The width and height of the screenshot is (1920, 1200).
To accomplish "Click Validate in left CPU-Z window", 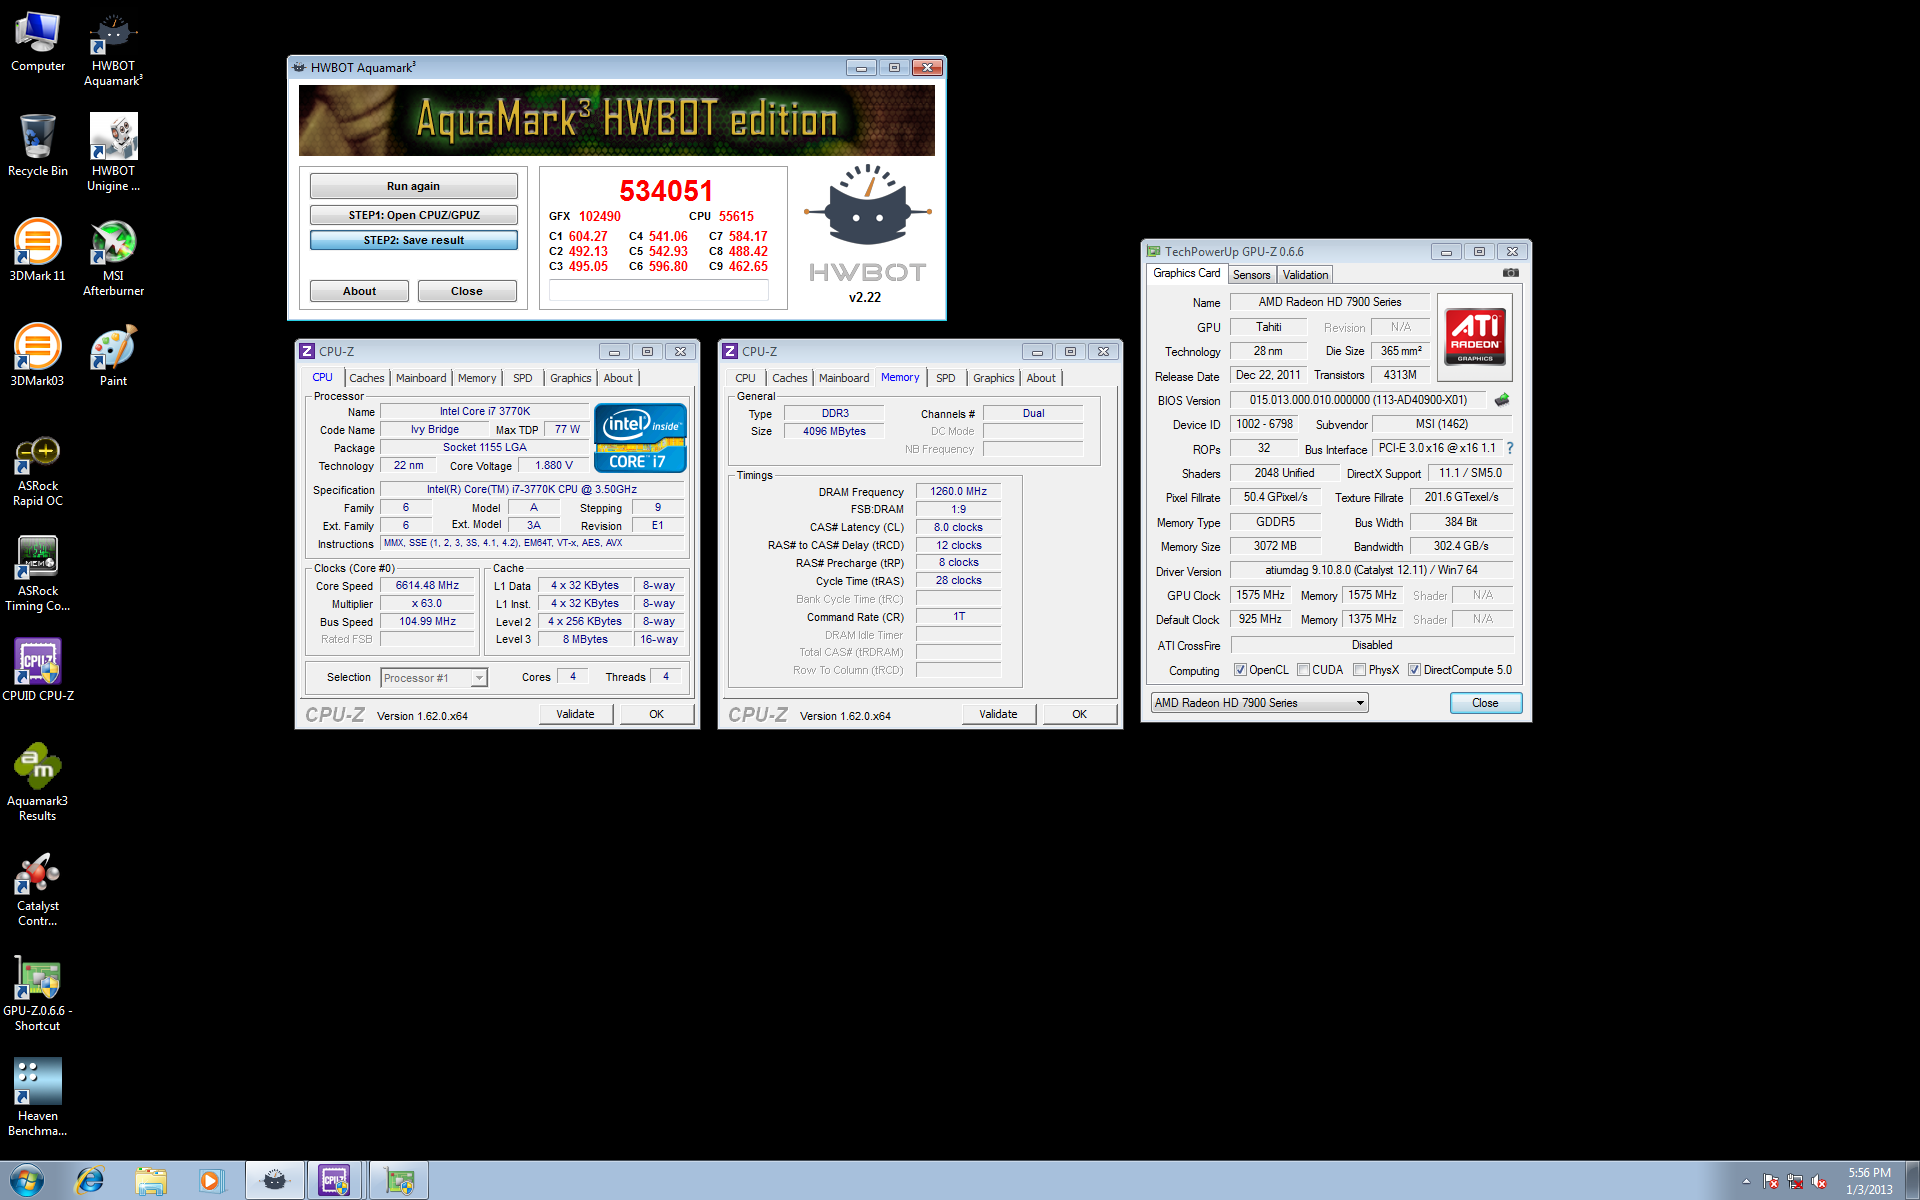I will (575, 714).
